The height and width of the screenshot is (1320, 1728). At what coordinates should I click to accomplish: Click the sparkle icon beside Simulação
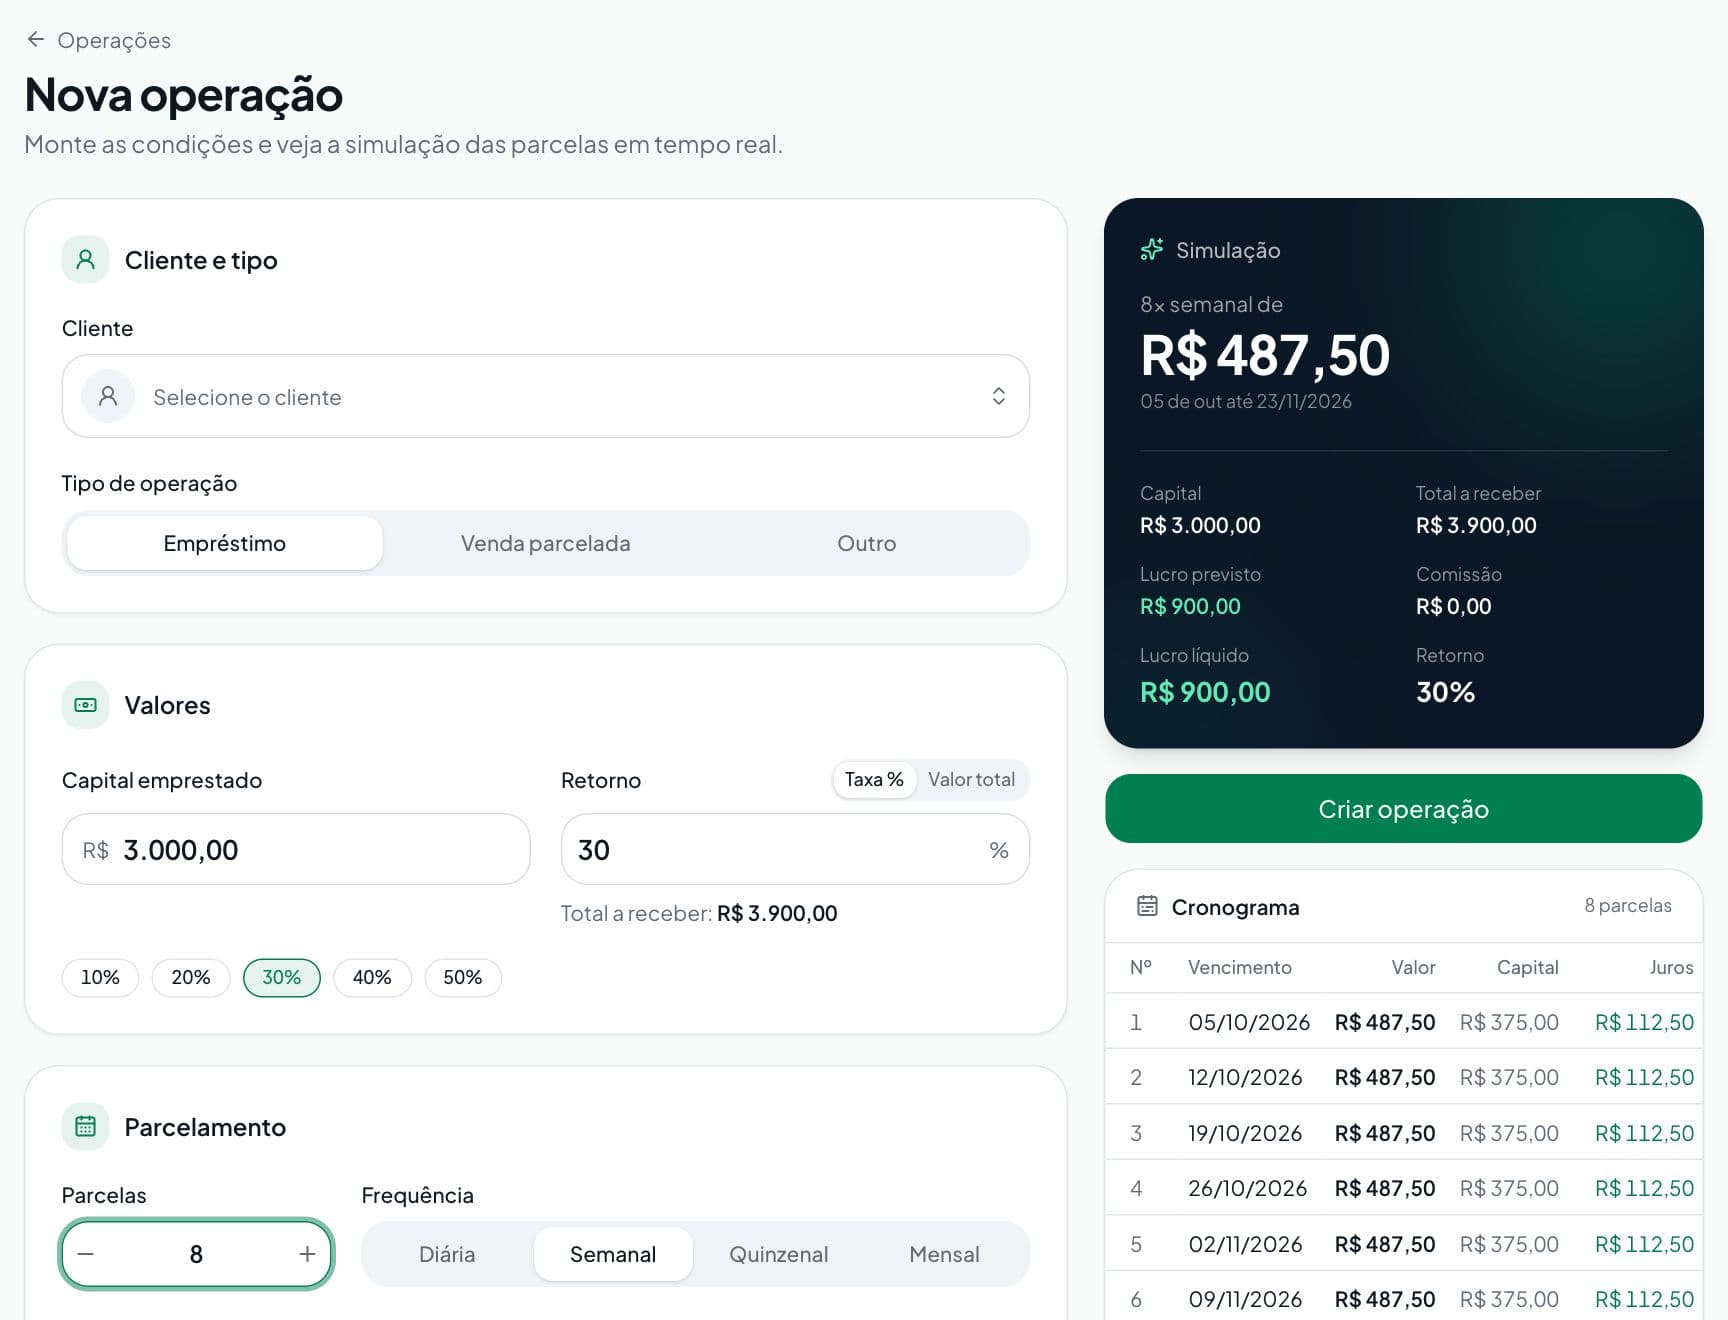pos(1152,249)
